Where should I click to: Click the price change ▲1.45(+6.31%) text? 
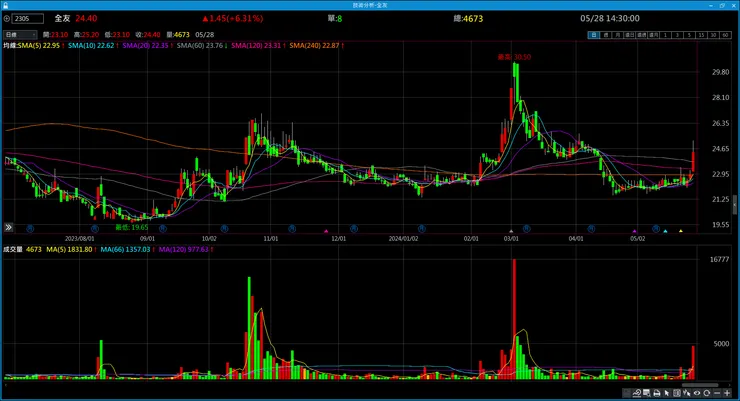coord(233,18)
